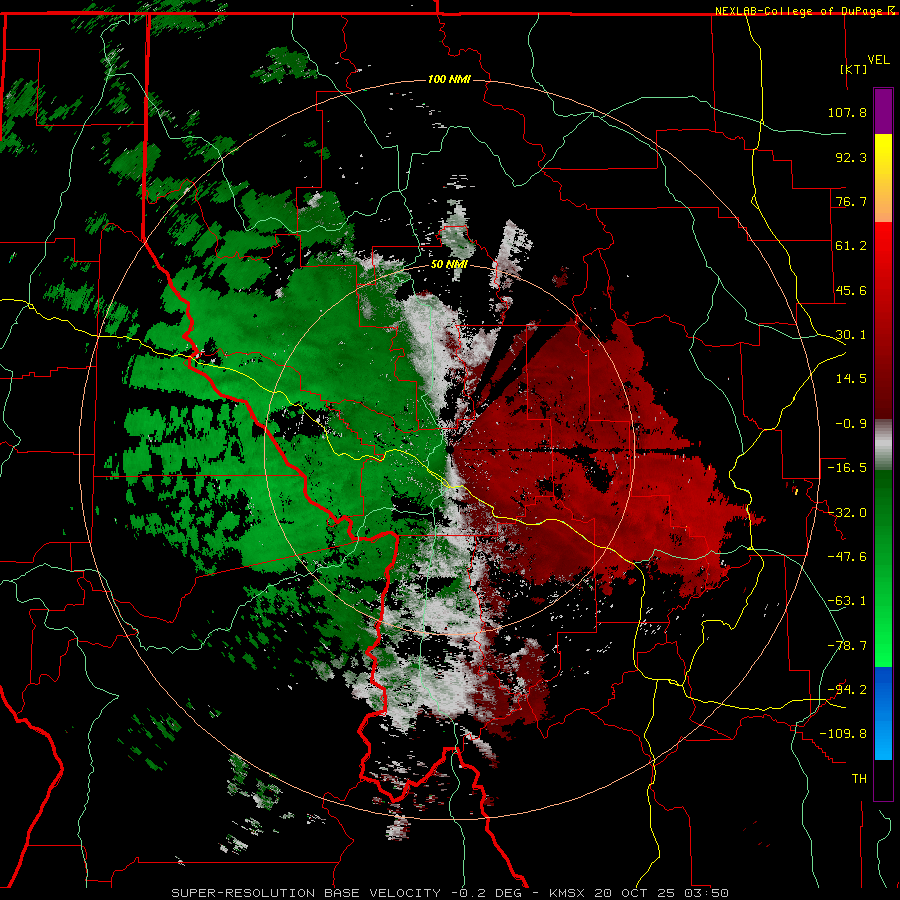Click the -63.1 legend value
The width and height of the screenshot is (900, 900).
click(847, 601)
